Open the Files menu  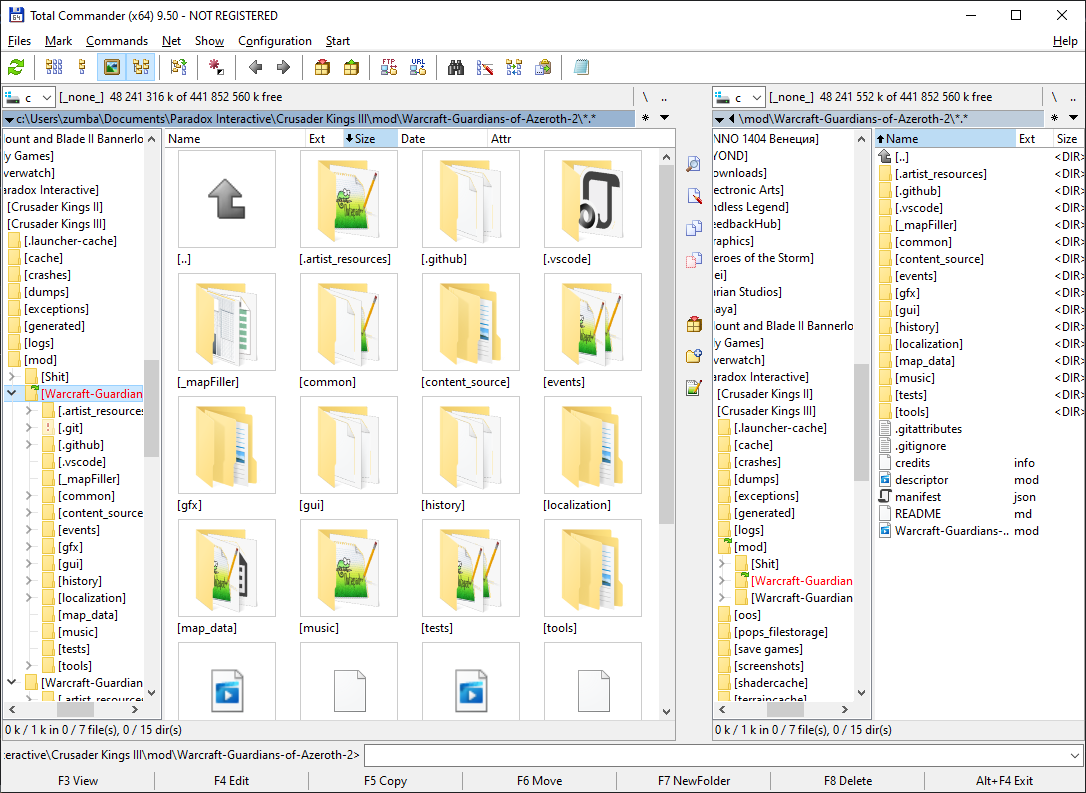[19, 41]
